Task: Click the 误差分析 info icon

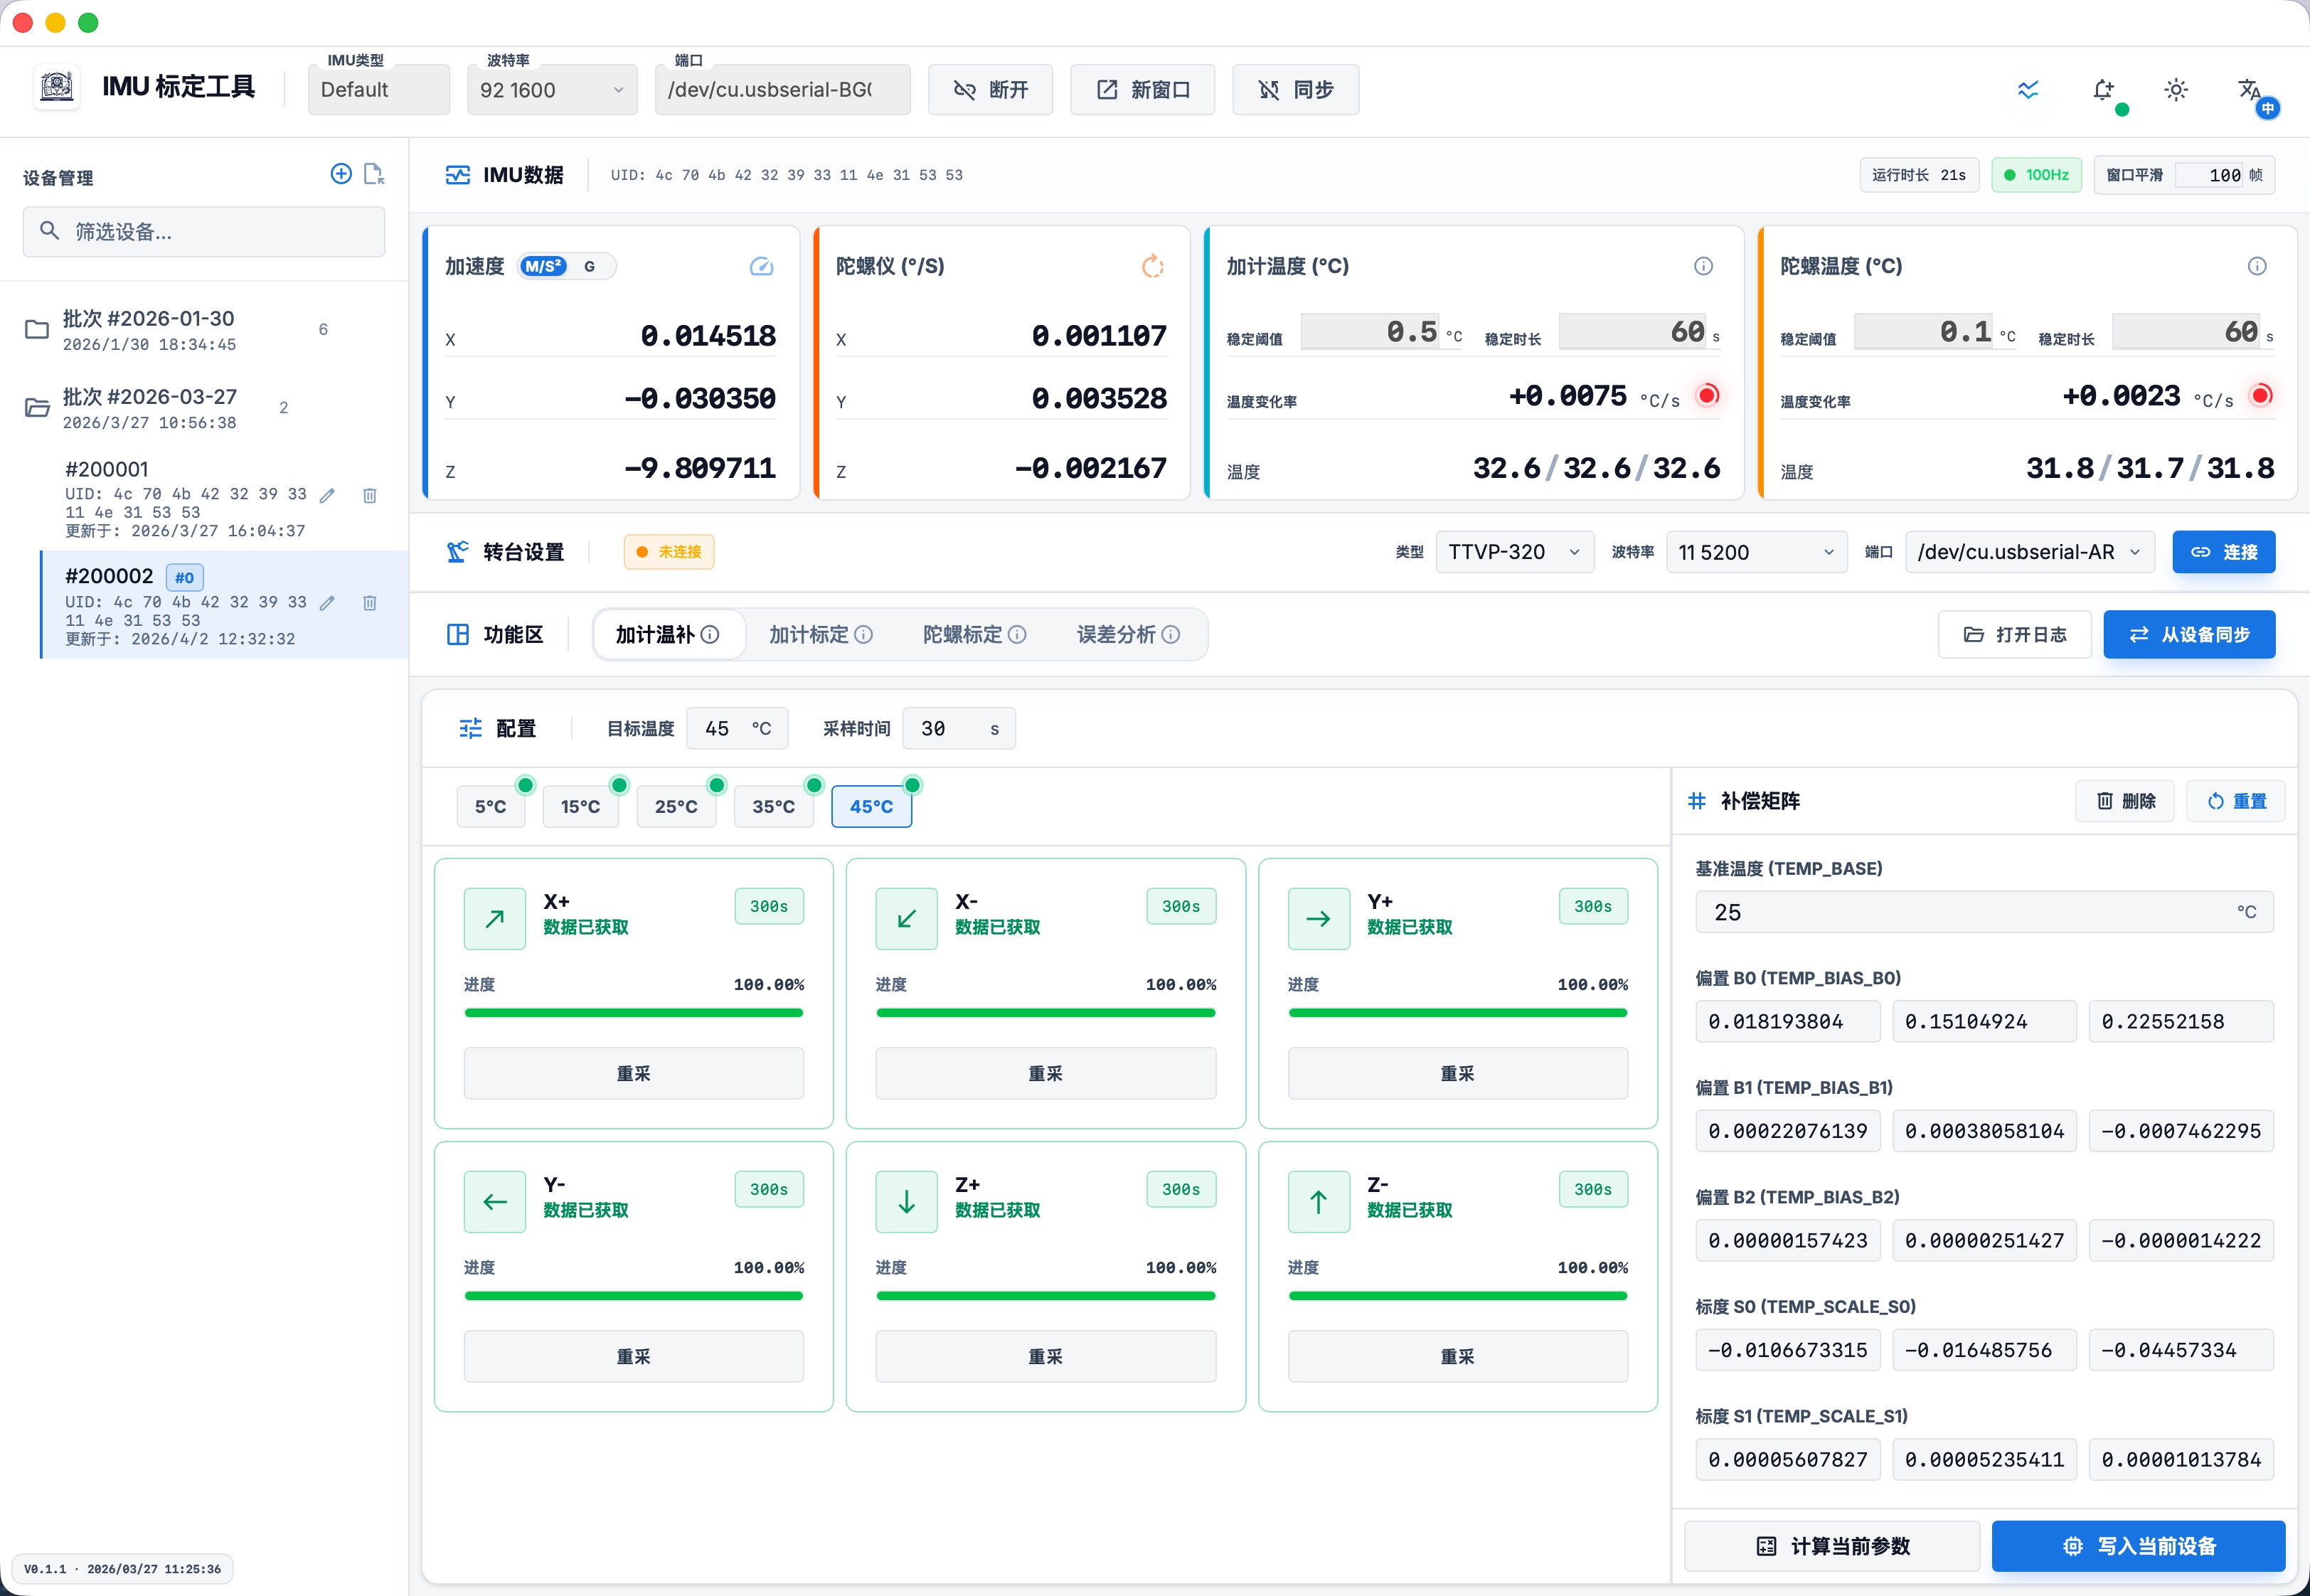Action: 1171,635
